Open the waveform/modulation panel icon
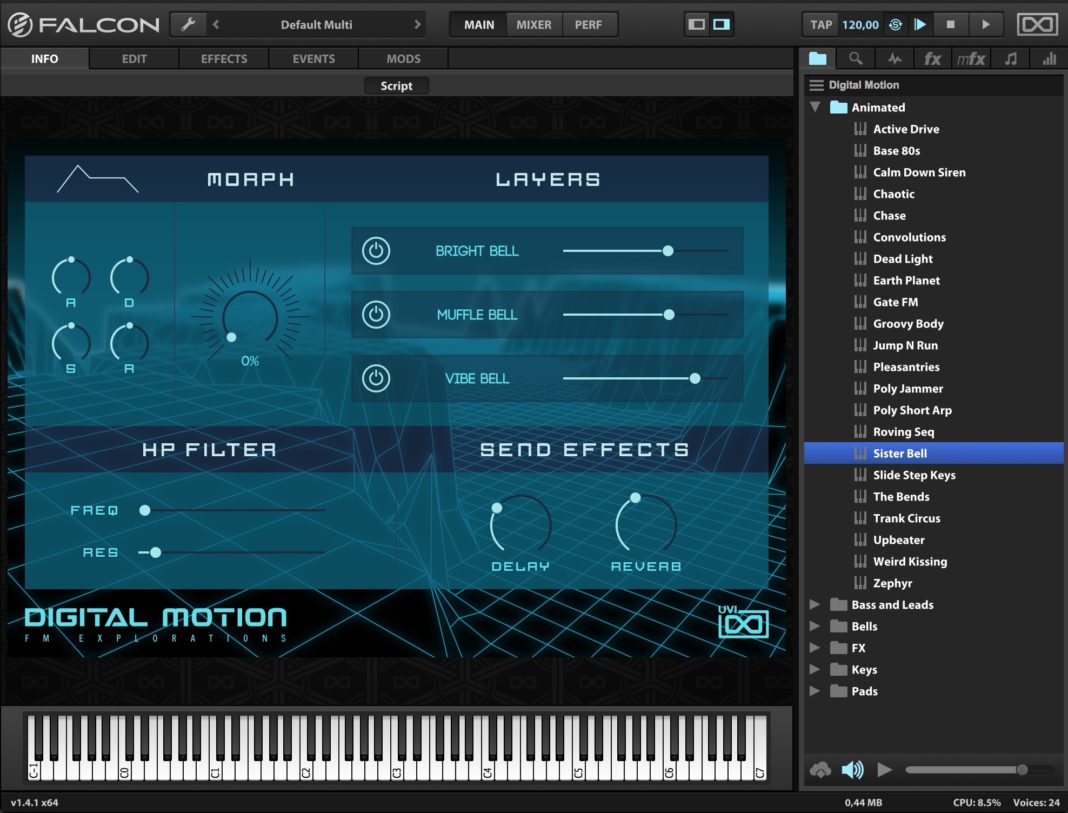This screenshot has width=1068, height=813. click(x=894, y=57)
